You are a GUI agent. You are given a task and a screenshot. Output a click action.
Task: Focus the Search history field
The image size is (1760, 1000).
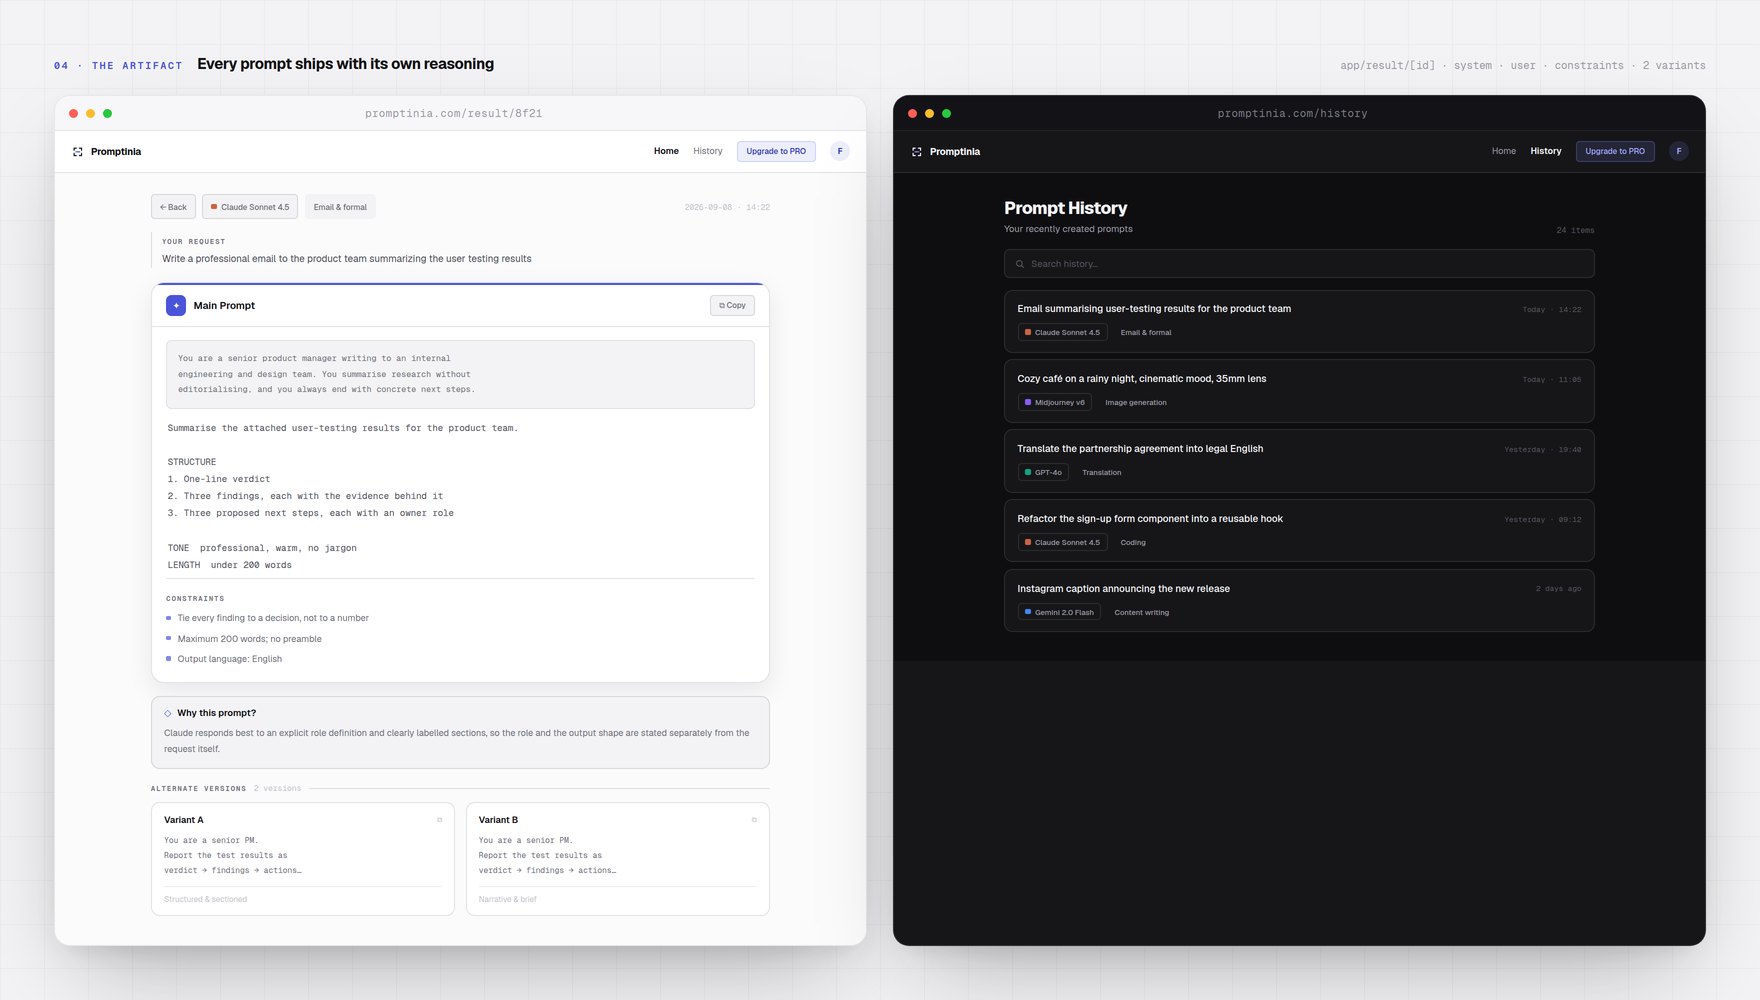click(1299, 264)
